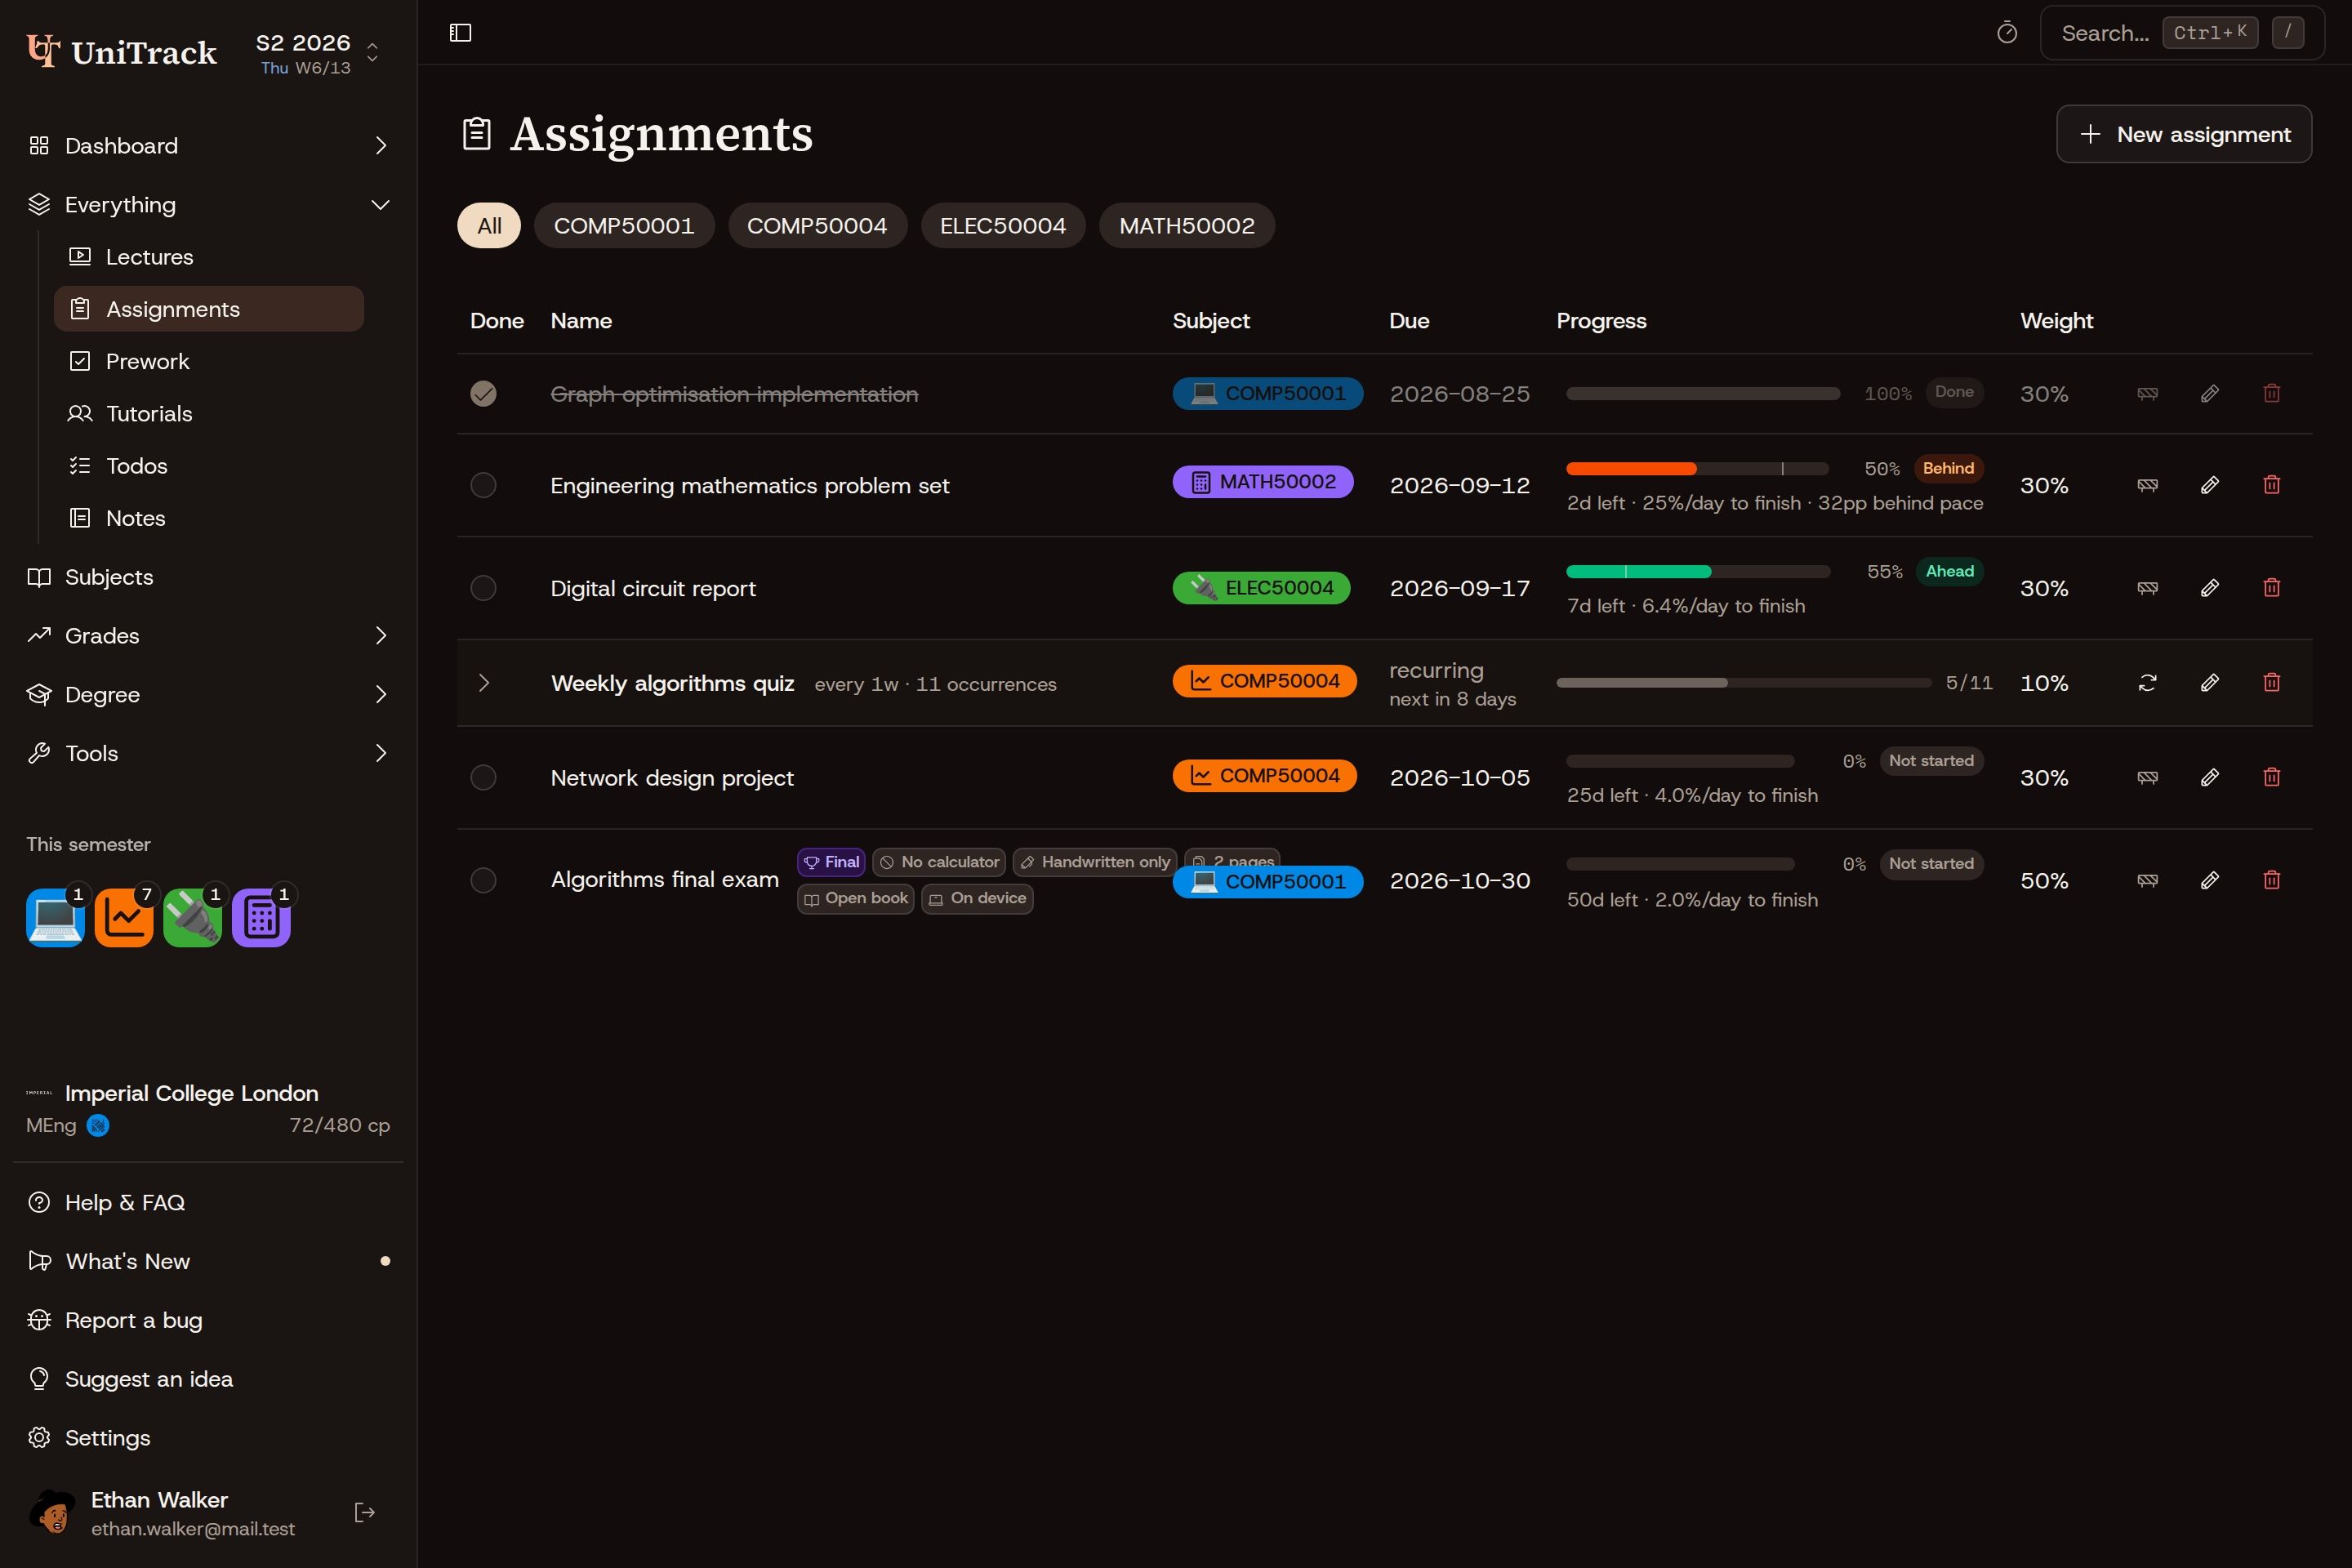Delete the Algorithms final exam

[2271, 880]
